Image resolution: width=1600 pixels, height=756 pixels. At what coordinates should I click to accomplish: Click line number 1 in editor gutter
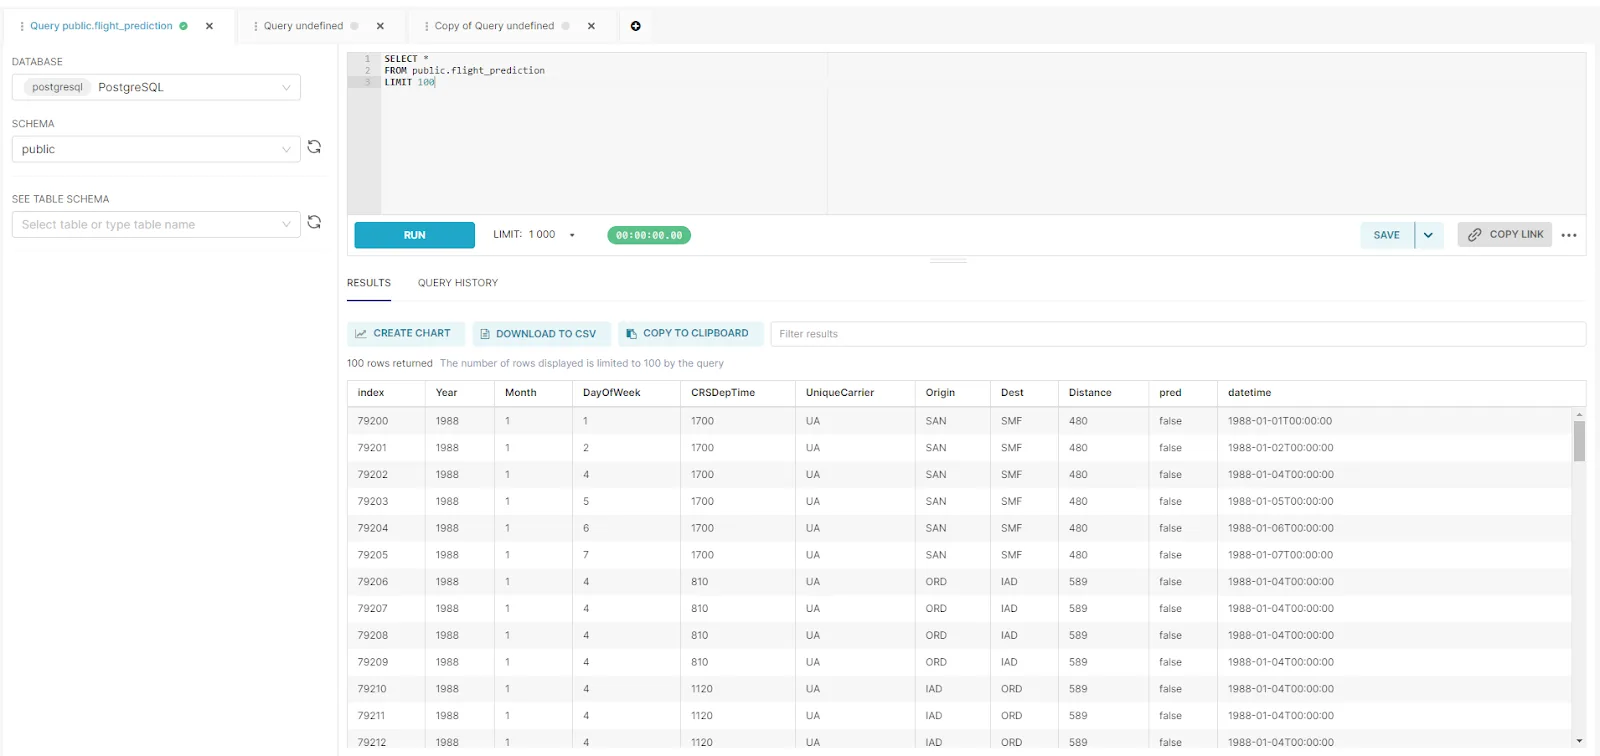(367, 59)
